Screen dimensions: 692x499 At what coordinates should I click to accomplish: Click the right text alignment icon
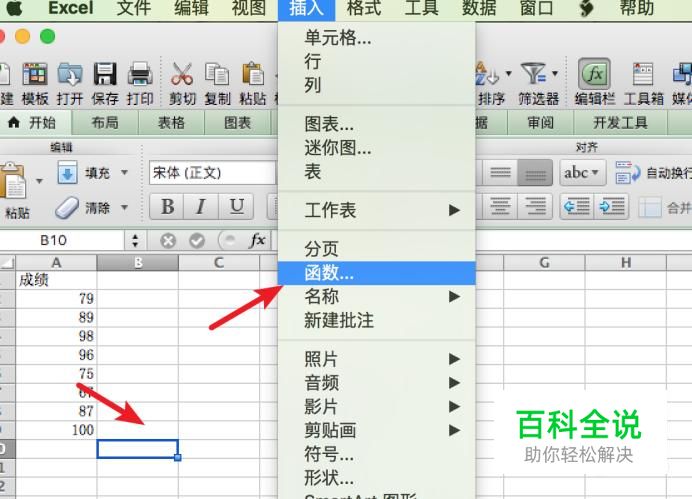tap(535, 206)
